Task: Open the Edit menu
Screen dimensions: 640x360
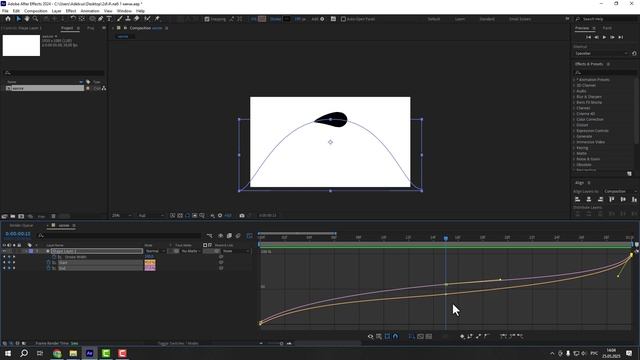Action: click(16, 11)
